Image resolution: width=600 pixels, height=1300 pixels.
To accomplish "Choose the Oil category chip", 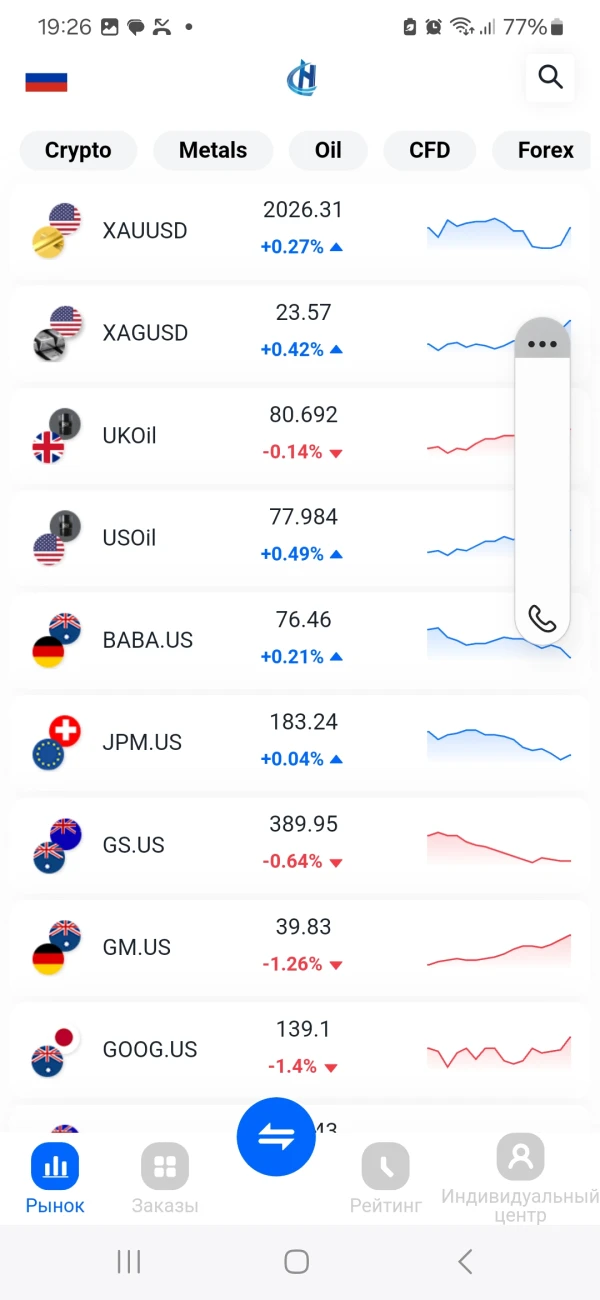I will [x=328, y=151].
